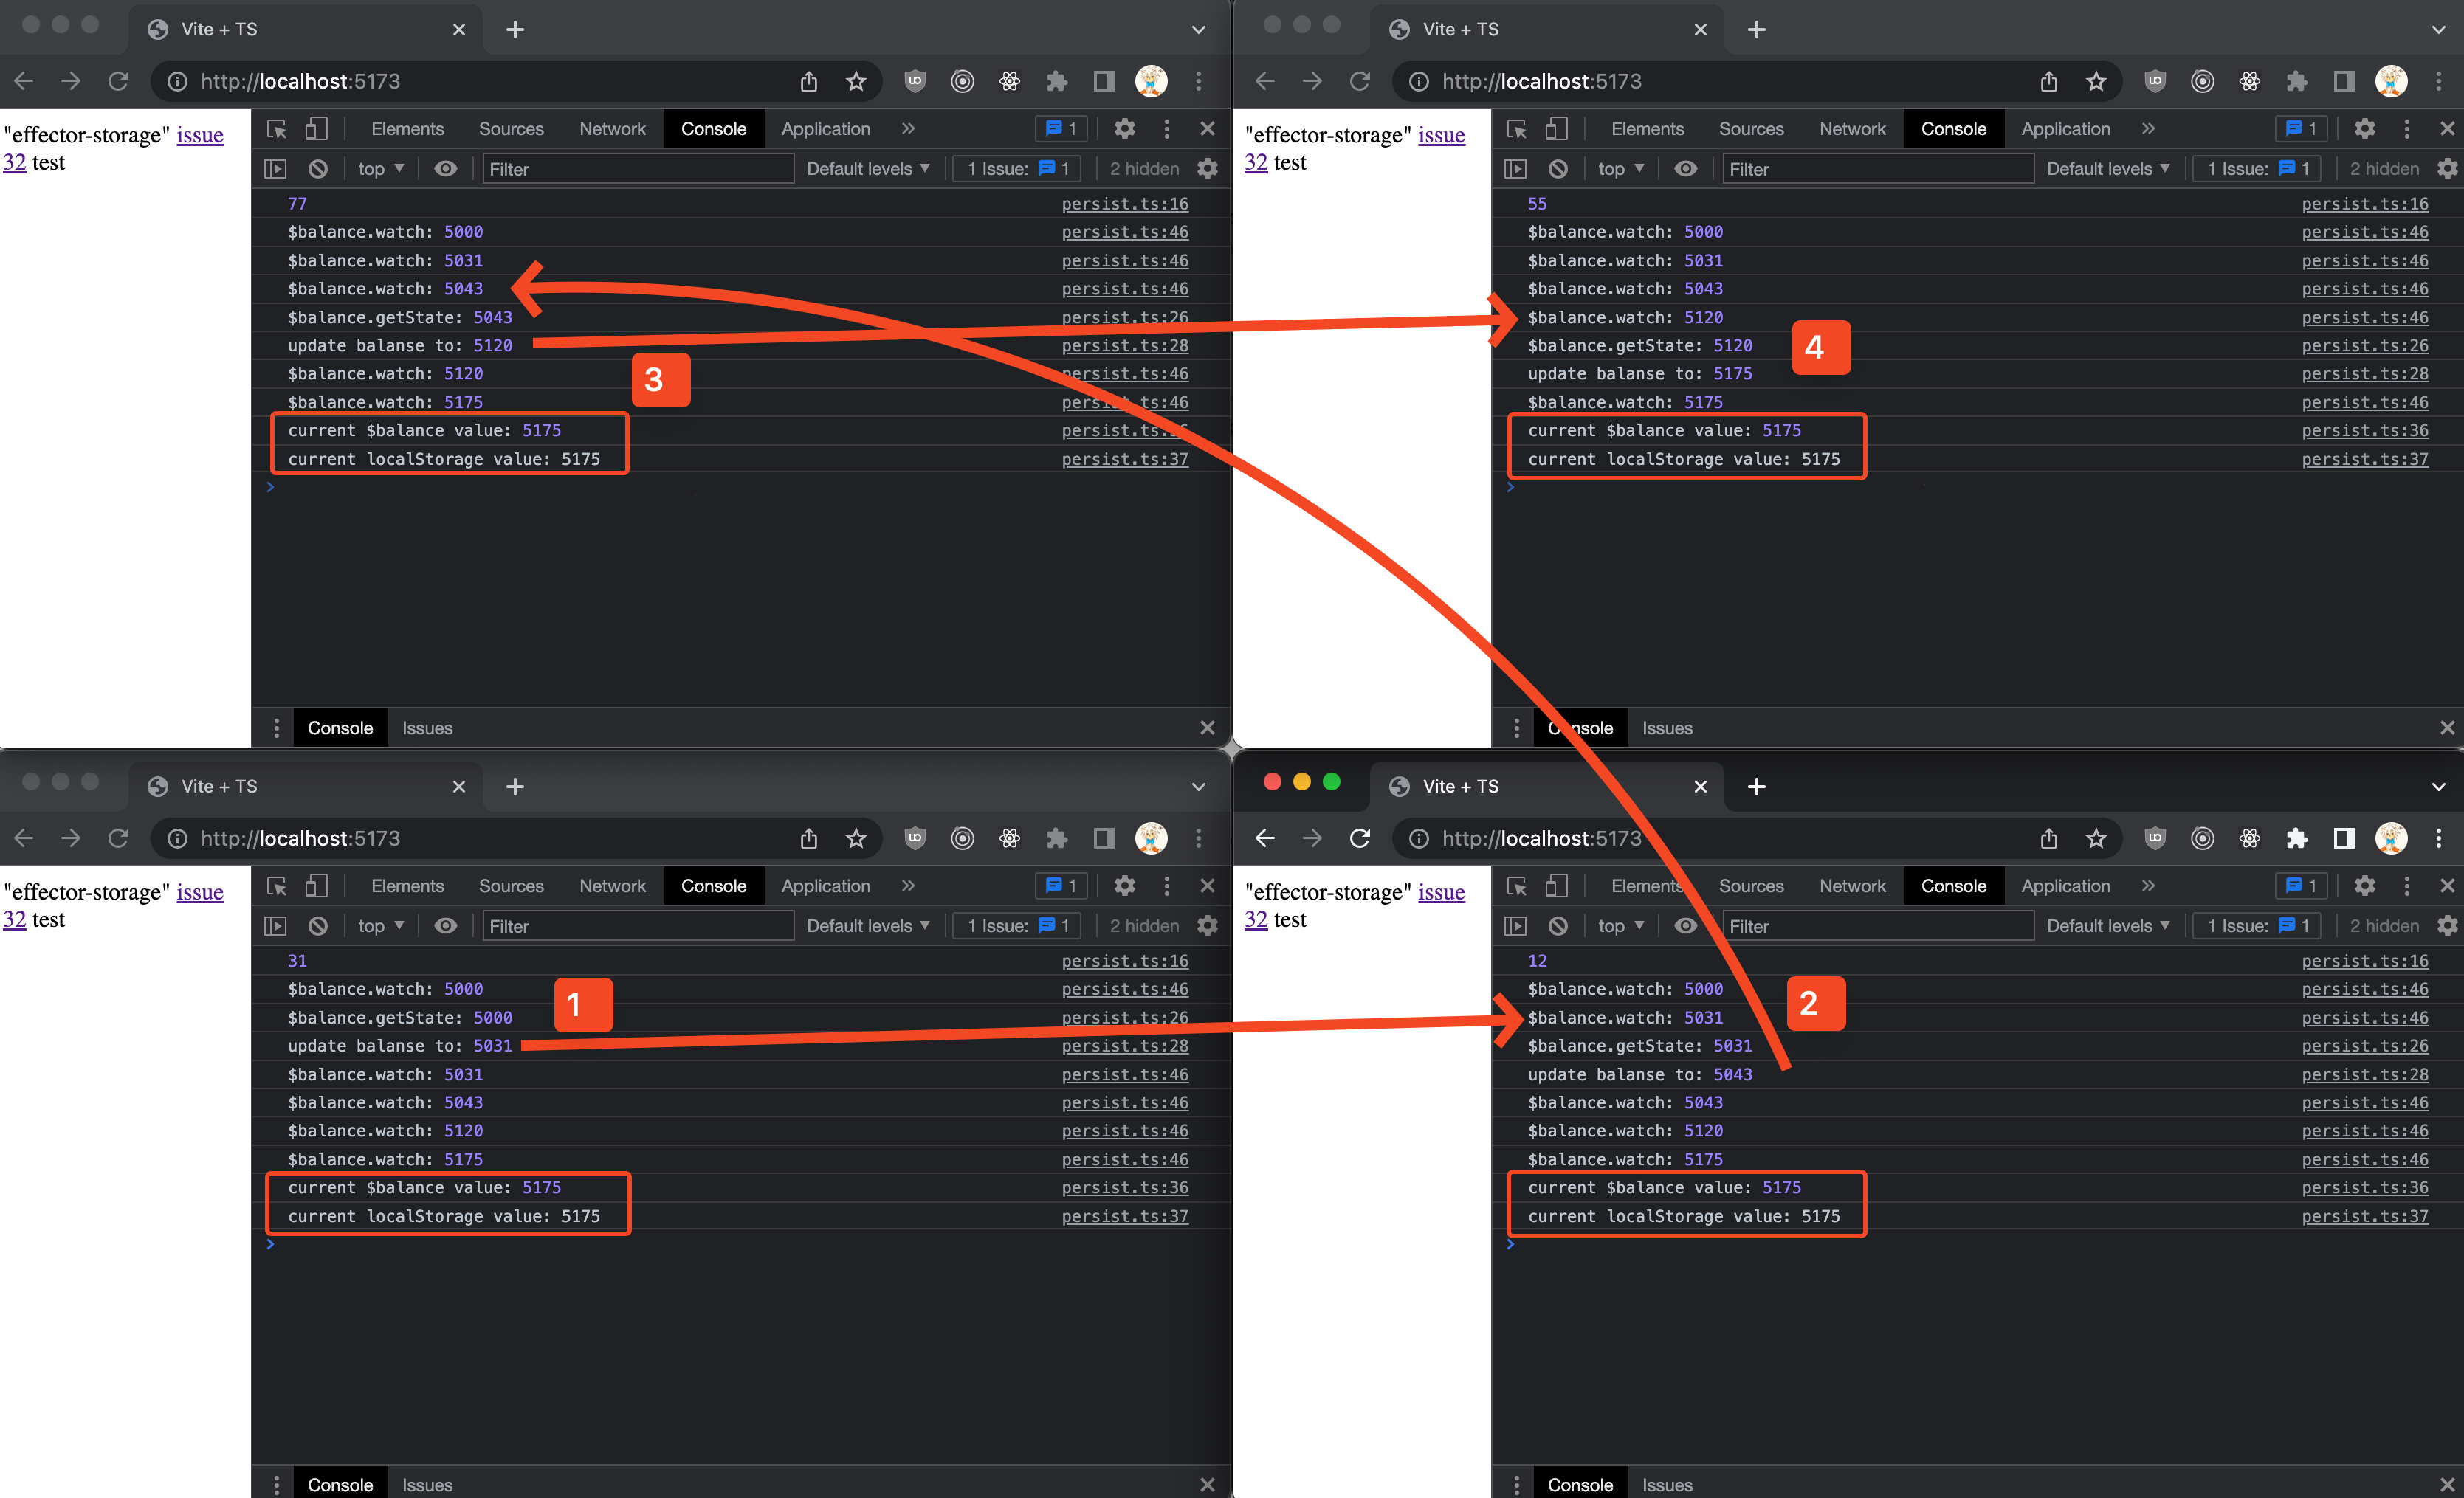The image size is (2464, 1498).
Task: Select the inspect element picker in the window logging 55
Action: [x=1516, y=129]
